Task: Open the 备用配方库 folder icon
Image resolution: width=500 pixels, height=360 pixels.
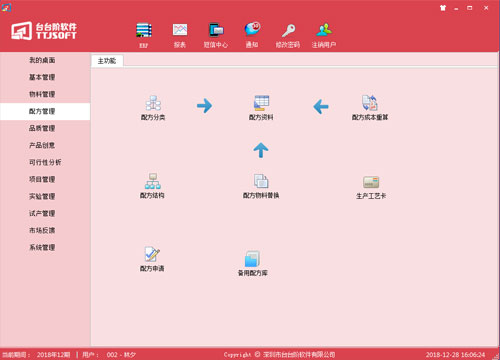Action: (252, 259)
